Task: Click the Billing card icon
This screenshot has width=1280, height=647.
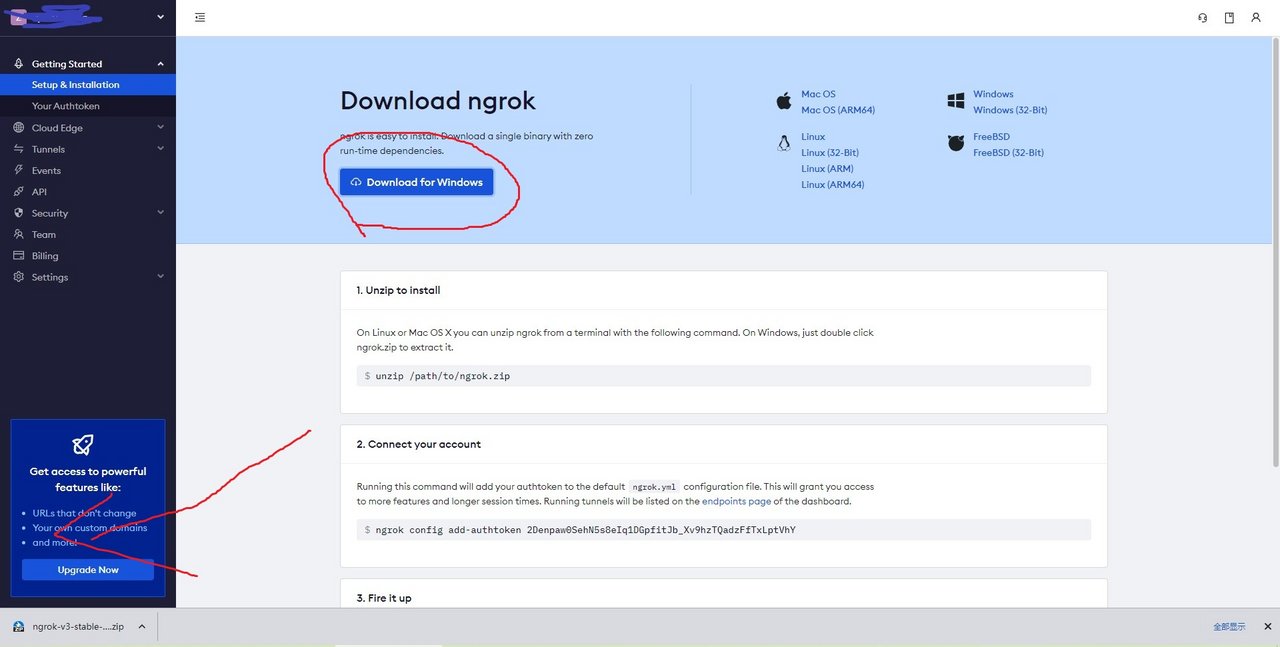Action: pyautogui.click(x=18, y=255)
